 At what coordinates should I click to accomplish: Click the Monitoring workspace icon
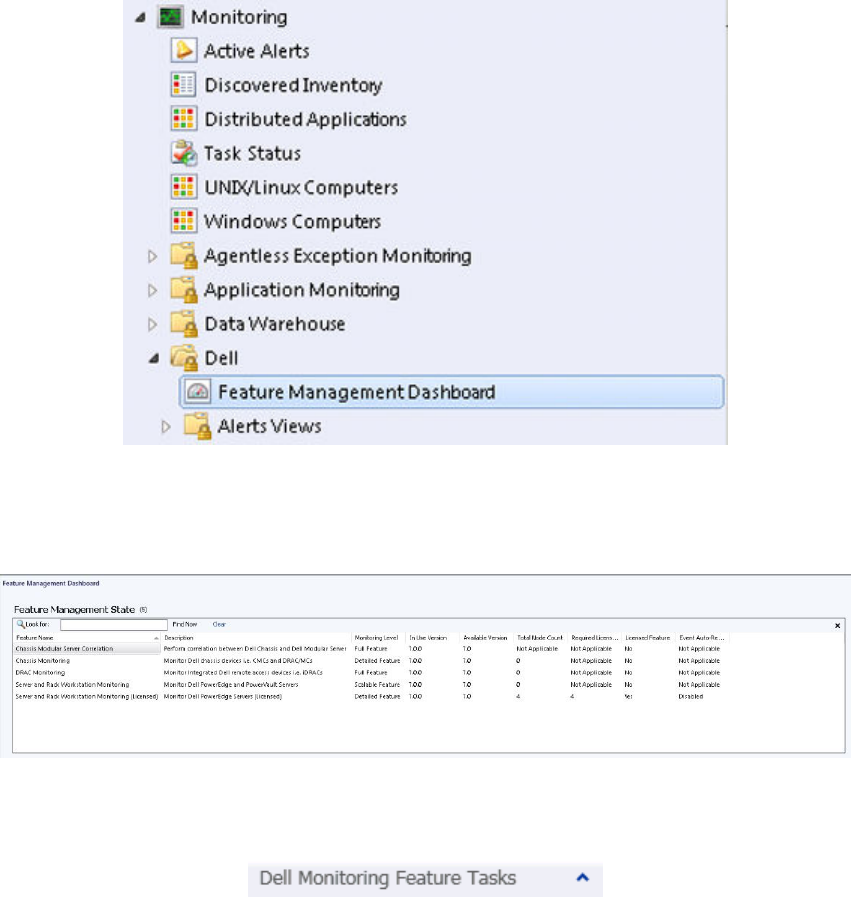(x=170, y=17)
